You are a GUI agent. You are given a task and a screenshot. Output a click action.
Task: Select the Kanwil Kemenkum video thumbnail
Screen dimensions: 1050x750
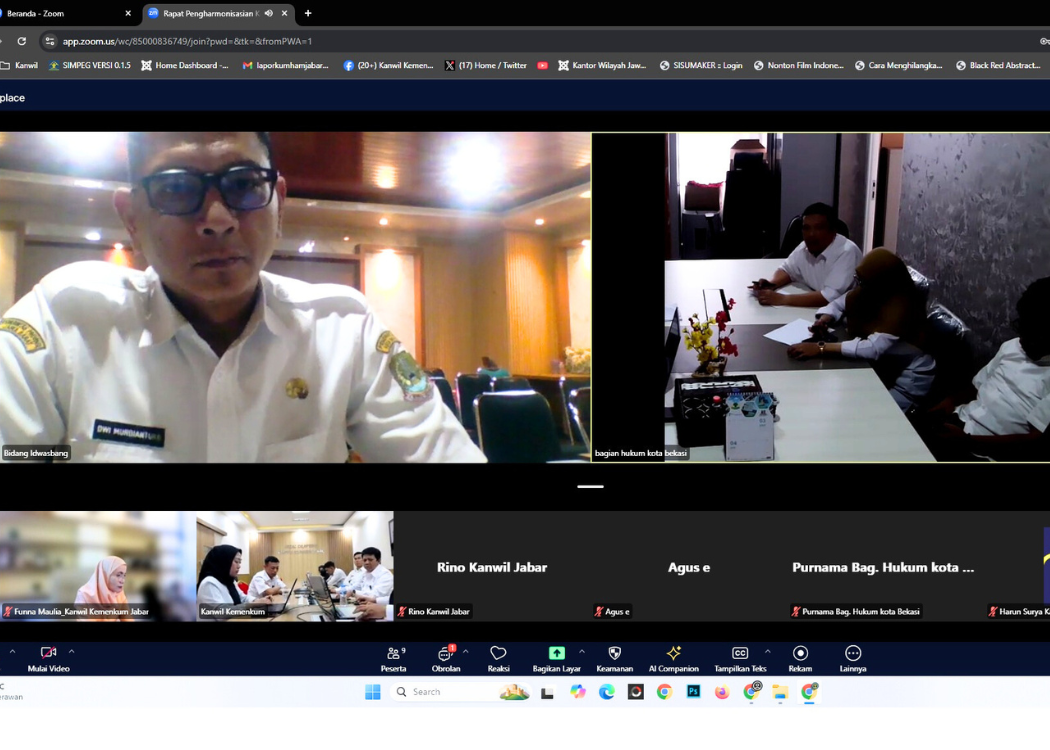coord(295,566)
